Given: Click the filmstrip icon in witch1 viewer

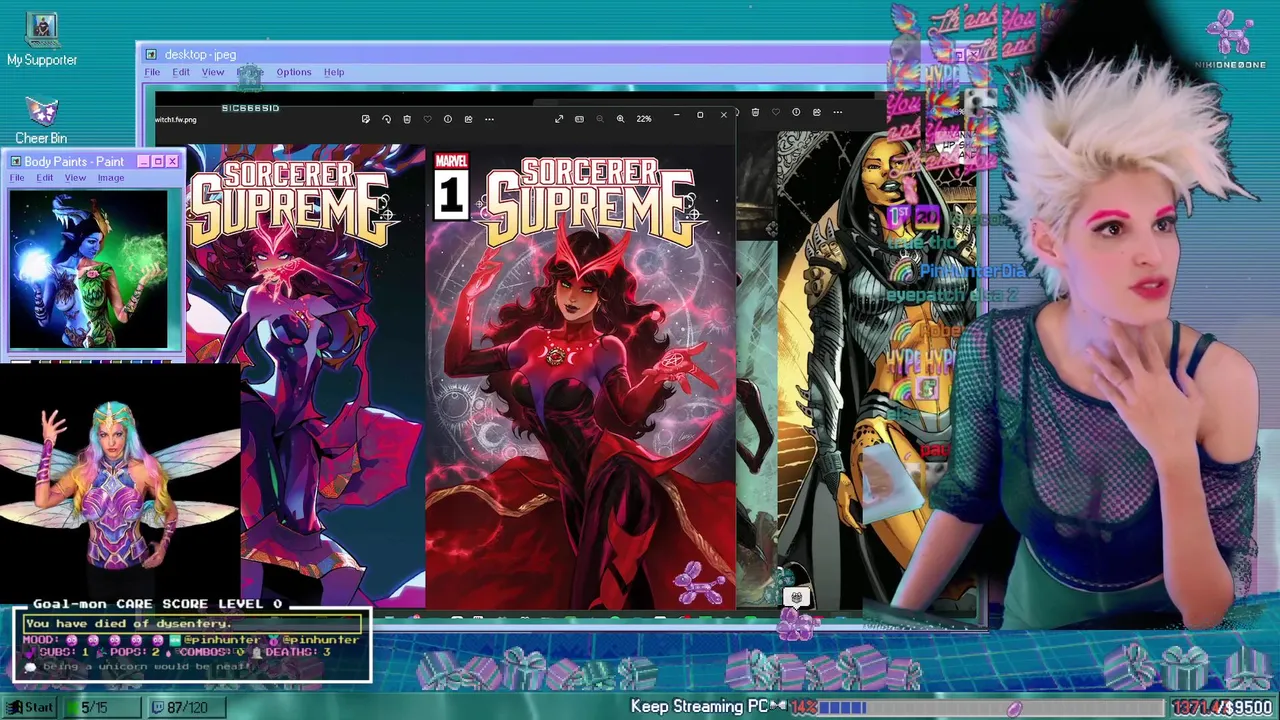Looking at the screenshot, I should point(579,119).
